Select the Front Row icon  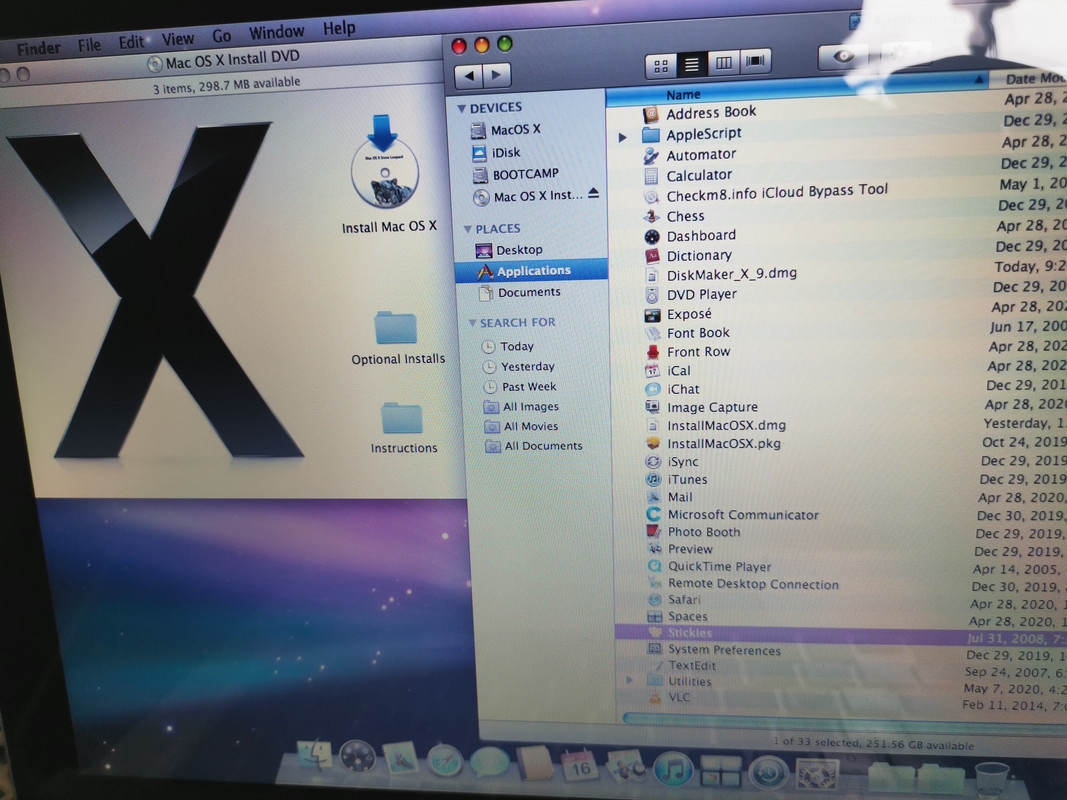point(653,352)
